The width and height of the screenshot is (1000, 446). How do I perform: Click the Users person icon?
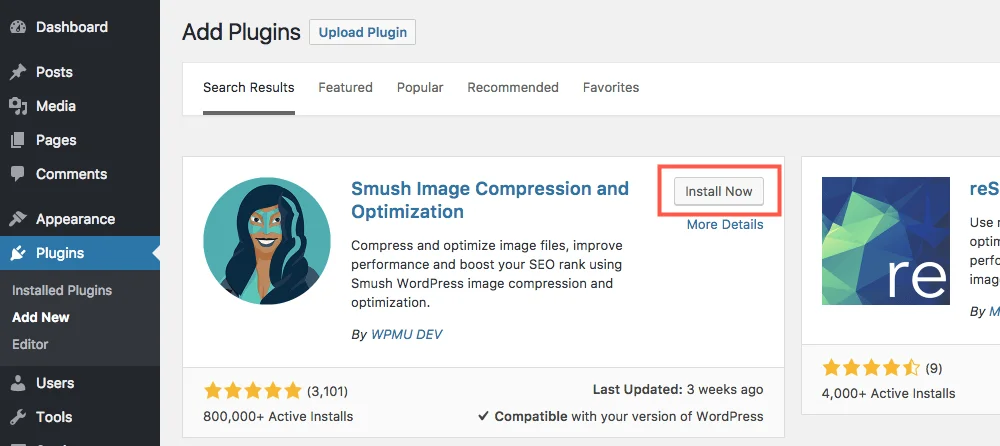[18, 383]
